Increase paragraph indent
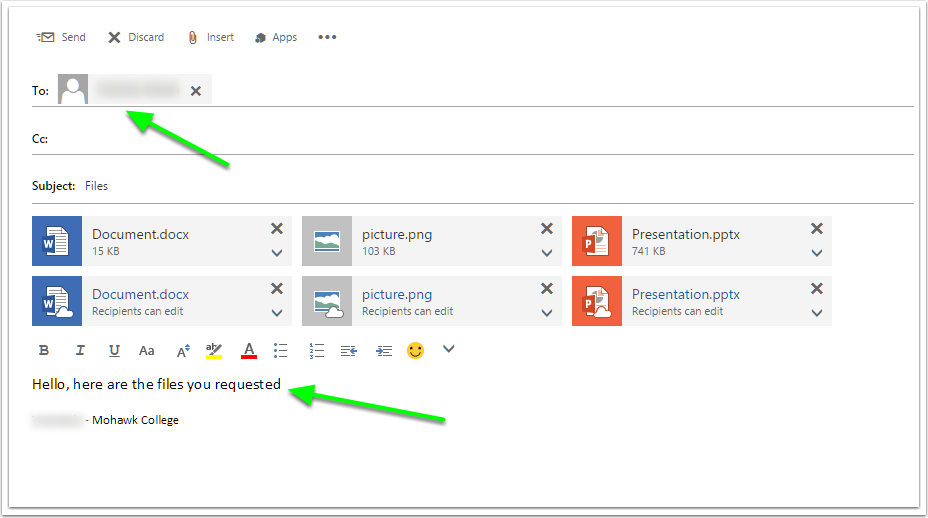 383,351
